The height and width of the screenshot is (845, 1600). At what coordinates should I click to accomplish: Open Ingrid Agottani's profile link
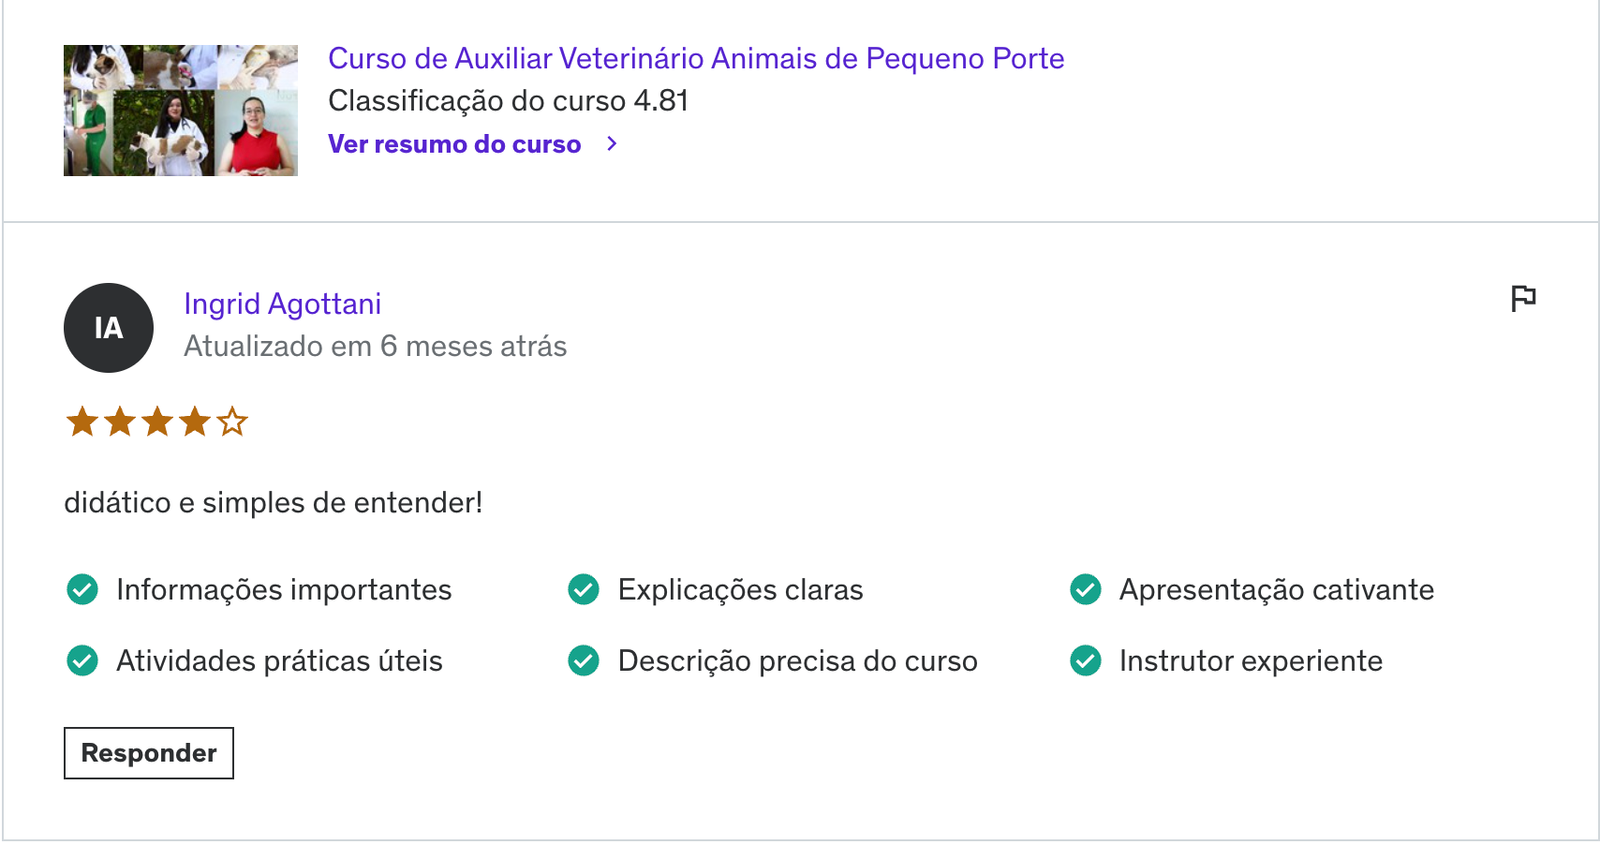282,304
